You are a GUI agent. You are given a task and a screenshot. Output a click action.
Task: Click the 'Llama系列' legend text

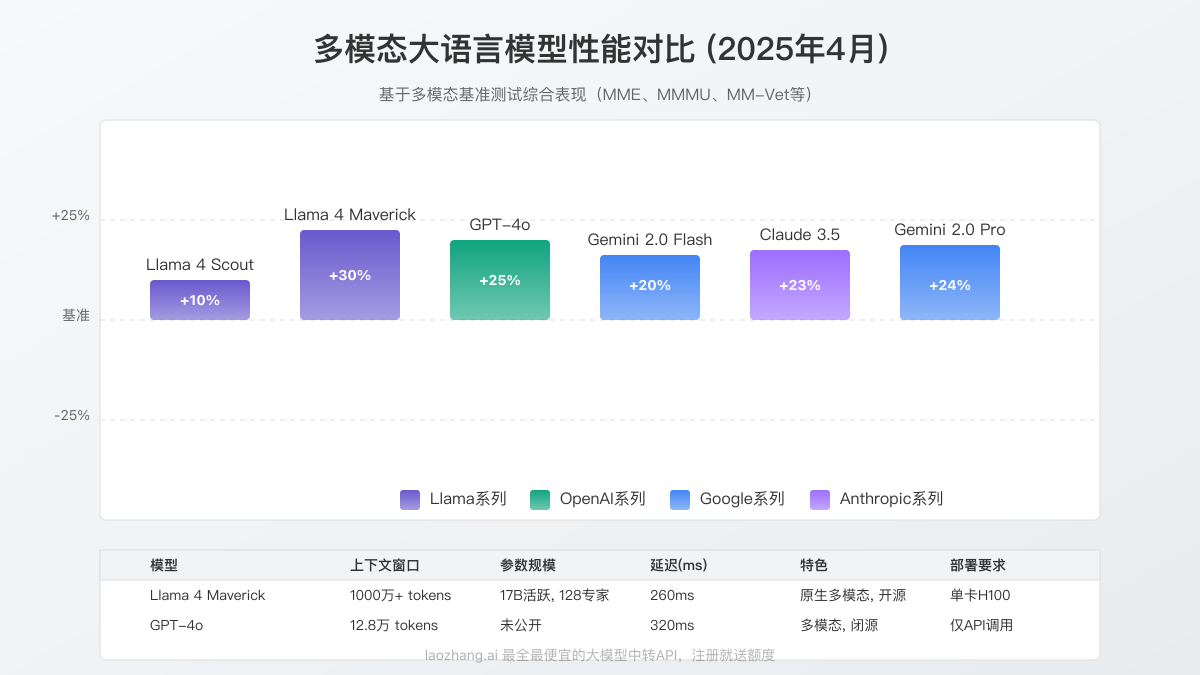pyautogui.click(x=468, y=499)
